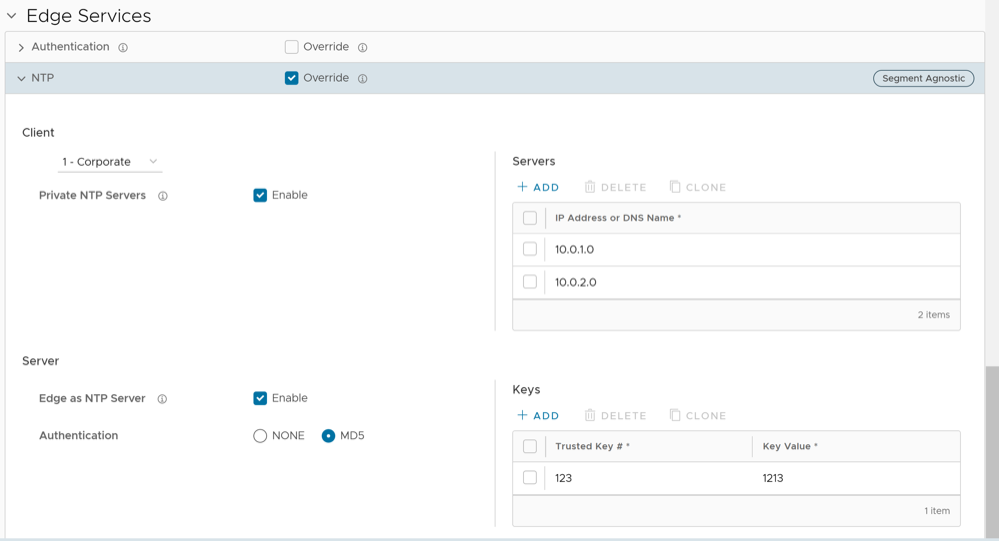999x541 pixels.
Task: Click the Clone icon under Keys
Action: tap(675, 415)
